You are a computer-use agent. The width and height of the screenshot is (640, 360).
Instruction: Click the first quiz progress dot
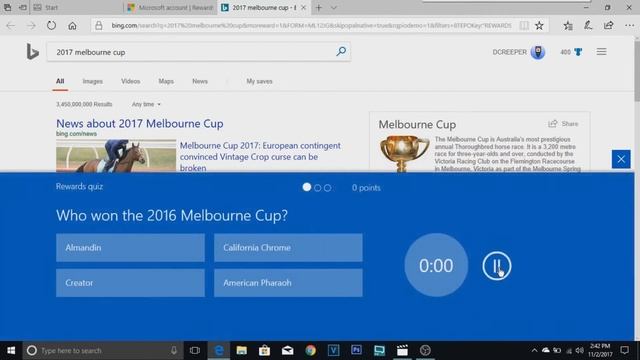[307, 187]
